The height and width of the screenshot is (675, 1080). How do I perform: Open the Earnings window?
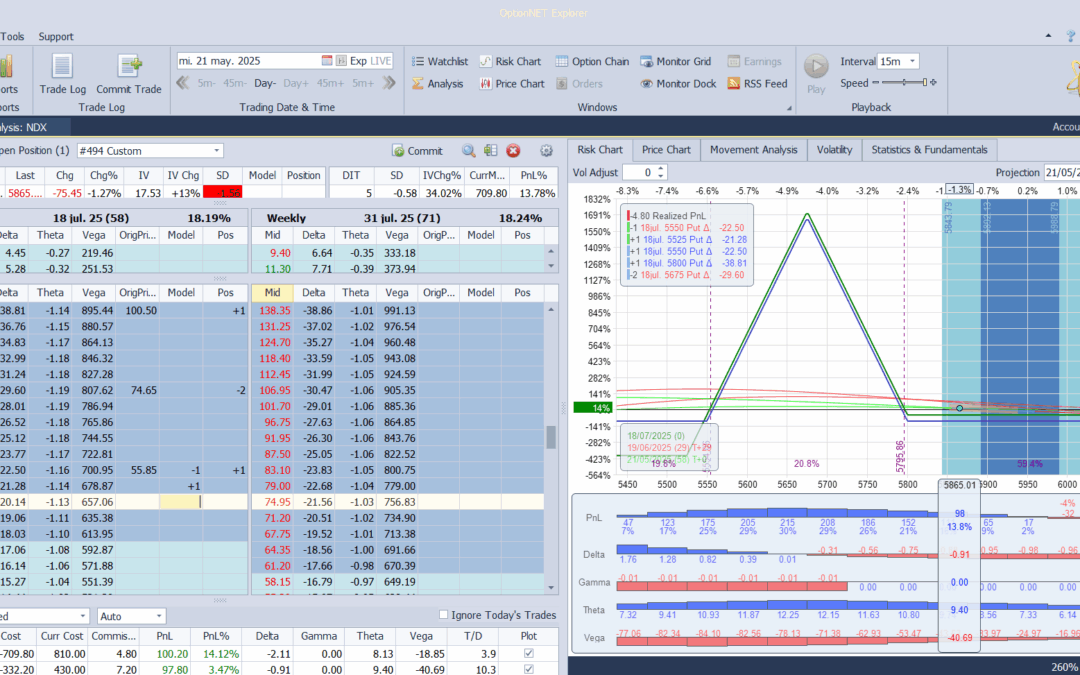(x=754, y=61)
